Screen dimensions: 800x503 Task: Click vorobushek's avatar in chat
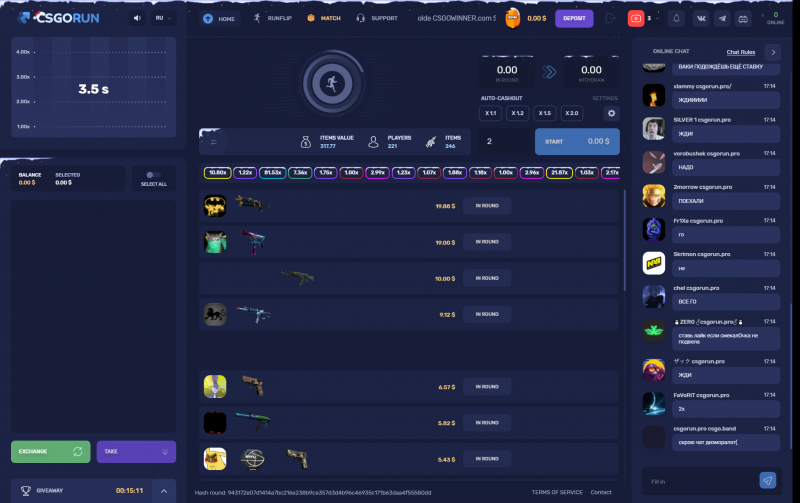[654, 162]
